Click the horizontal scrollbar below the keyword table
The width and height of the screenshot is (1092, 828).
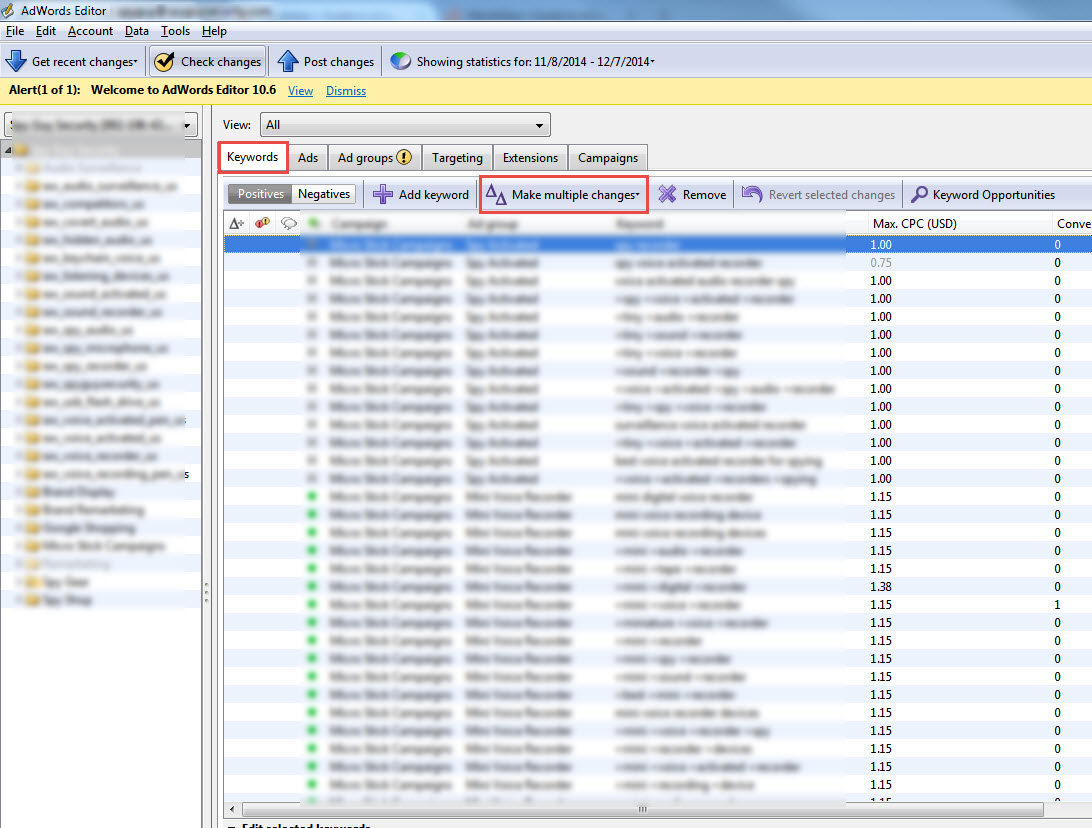tap(642, 809)
